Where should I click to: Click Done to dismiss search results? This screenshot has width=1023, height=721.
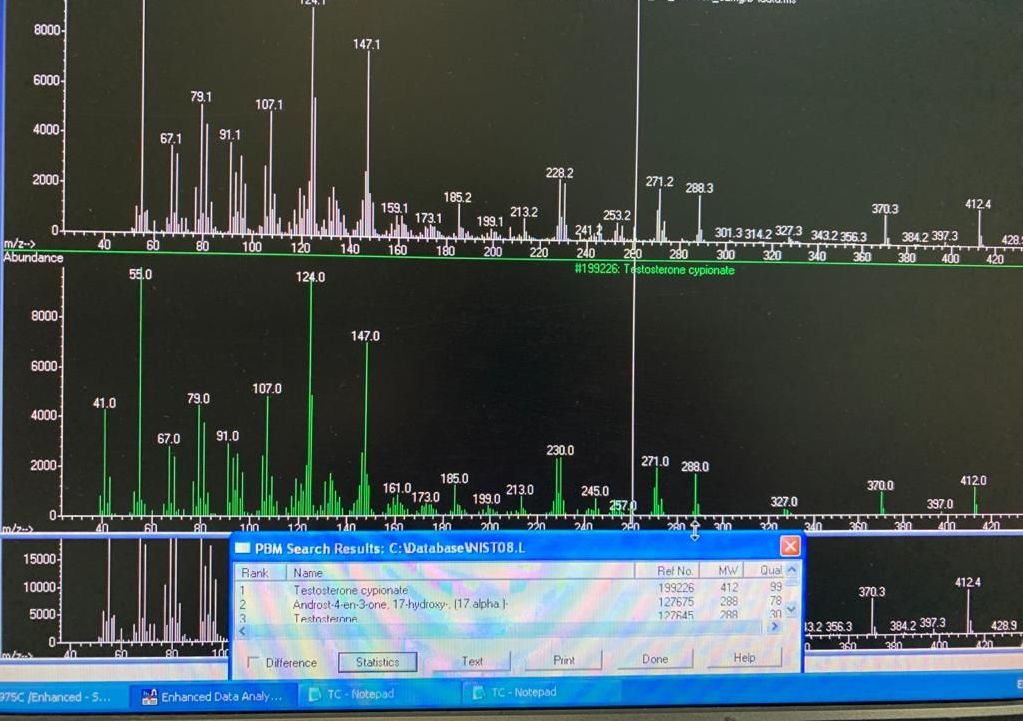tap(655, 659)
